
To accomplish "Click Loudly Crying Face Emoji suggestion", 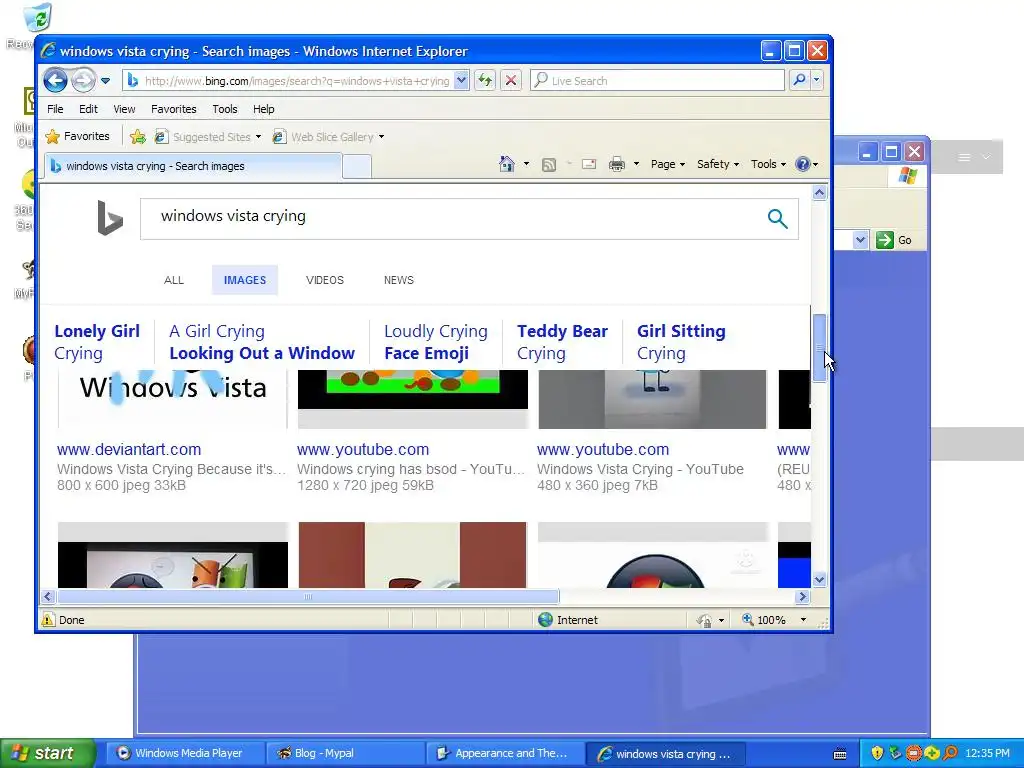I will pyautogui.click(x=436, y=342).
